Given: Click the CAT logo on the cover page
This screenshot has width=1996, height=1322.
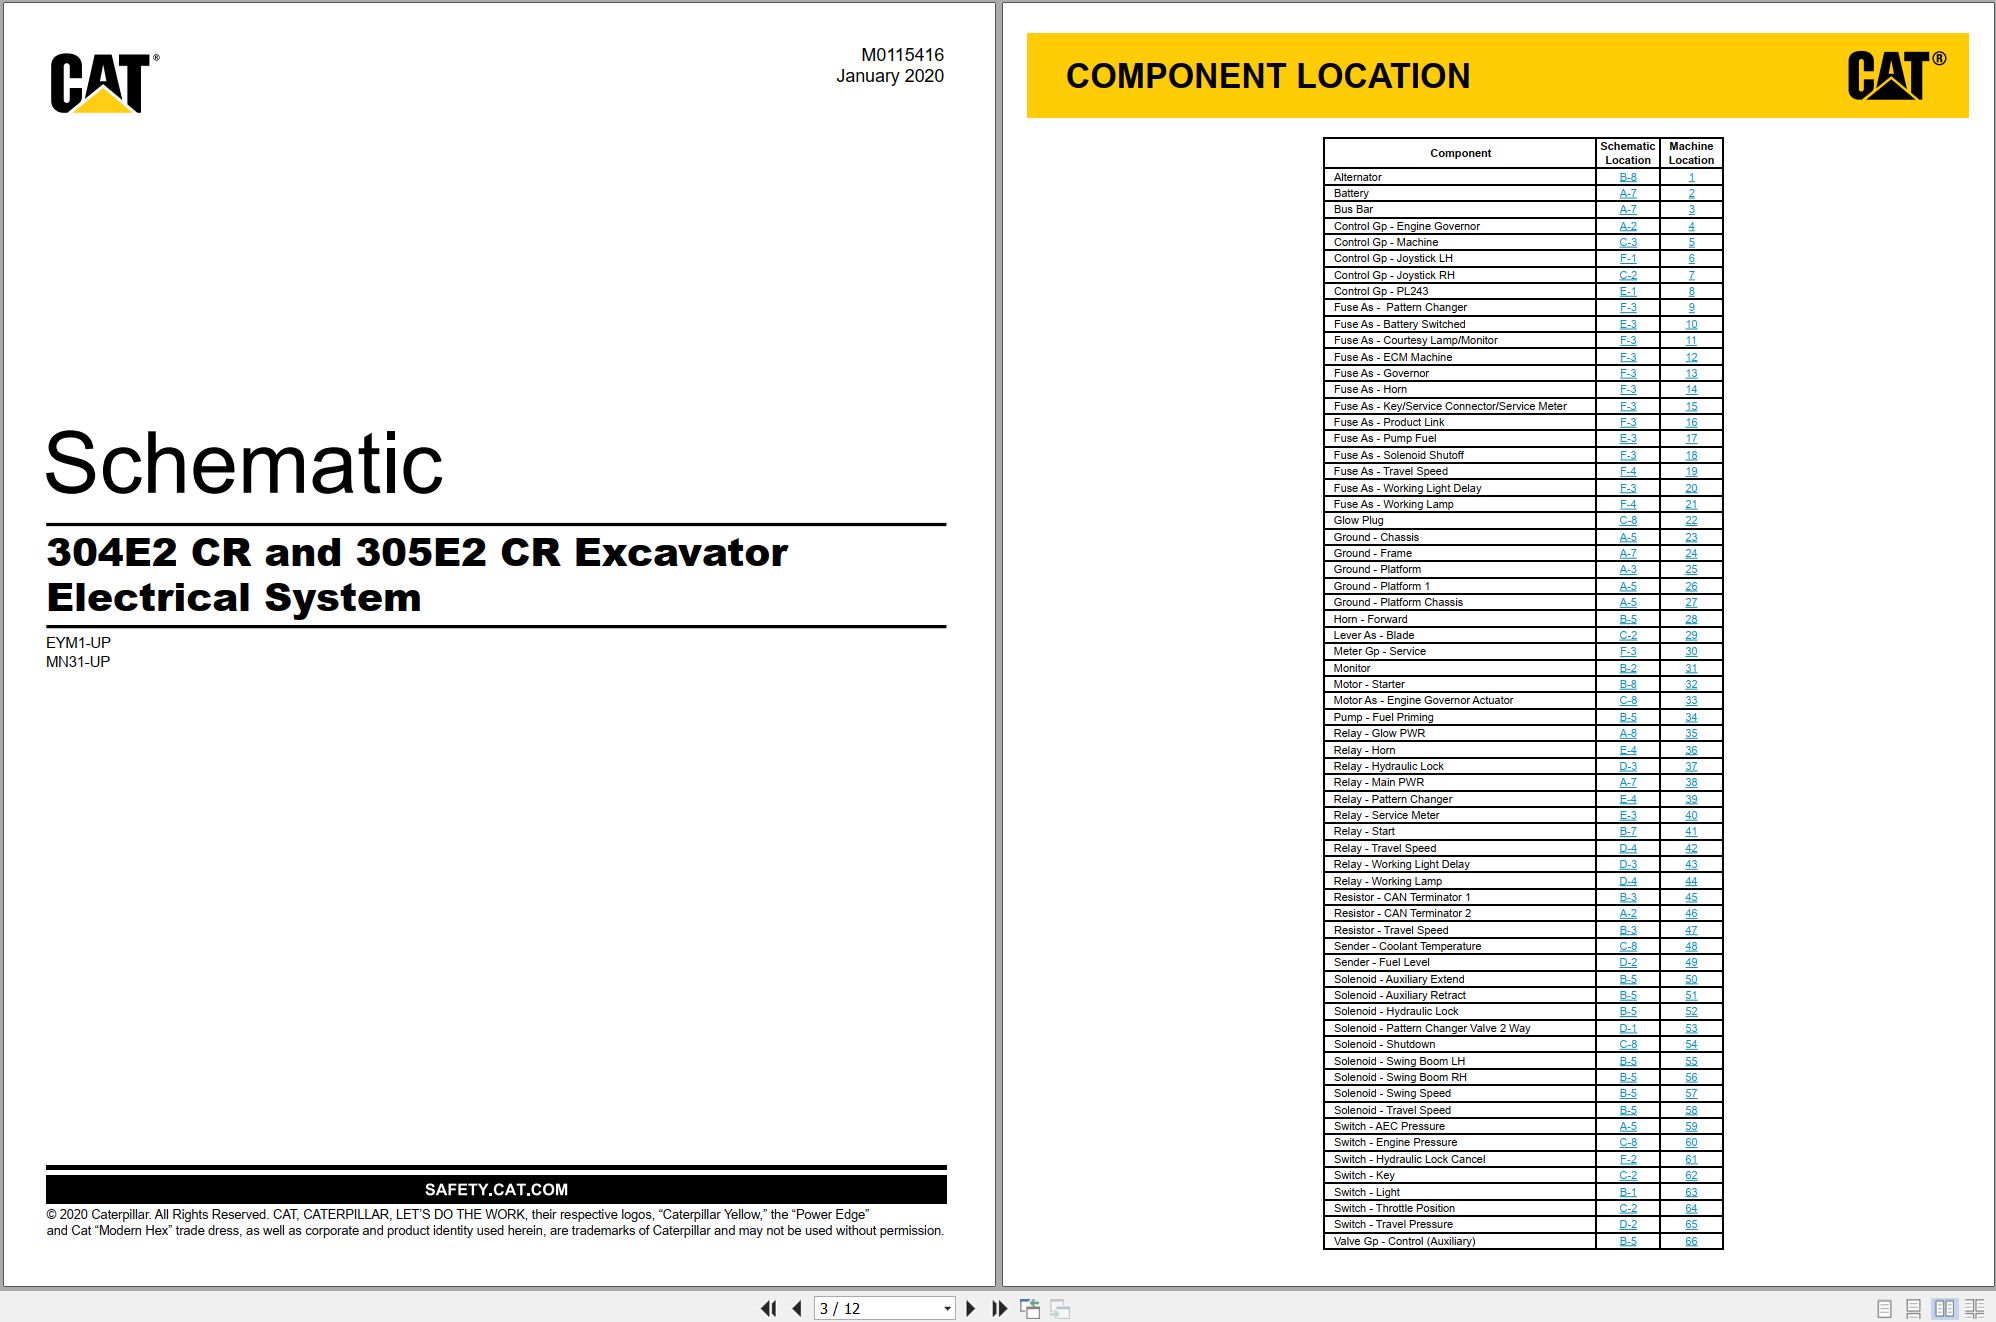Looking at the screenshot, I should (104, 83).
